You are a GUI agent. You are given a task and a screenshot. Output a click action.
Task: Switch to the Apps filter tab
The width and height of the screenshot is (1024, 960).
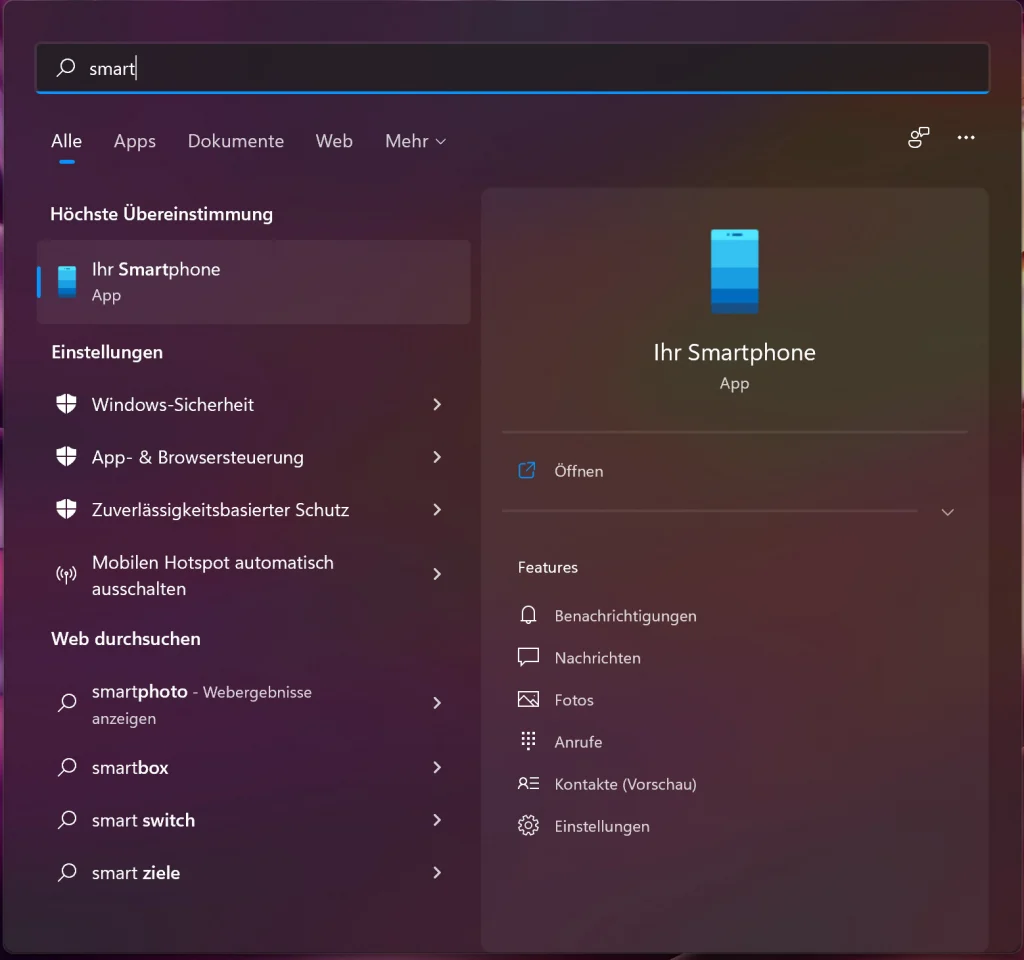(x=135, y=141)
